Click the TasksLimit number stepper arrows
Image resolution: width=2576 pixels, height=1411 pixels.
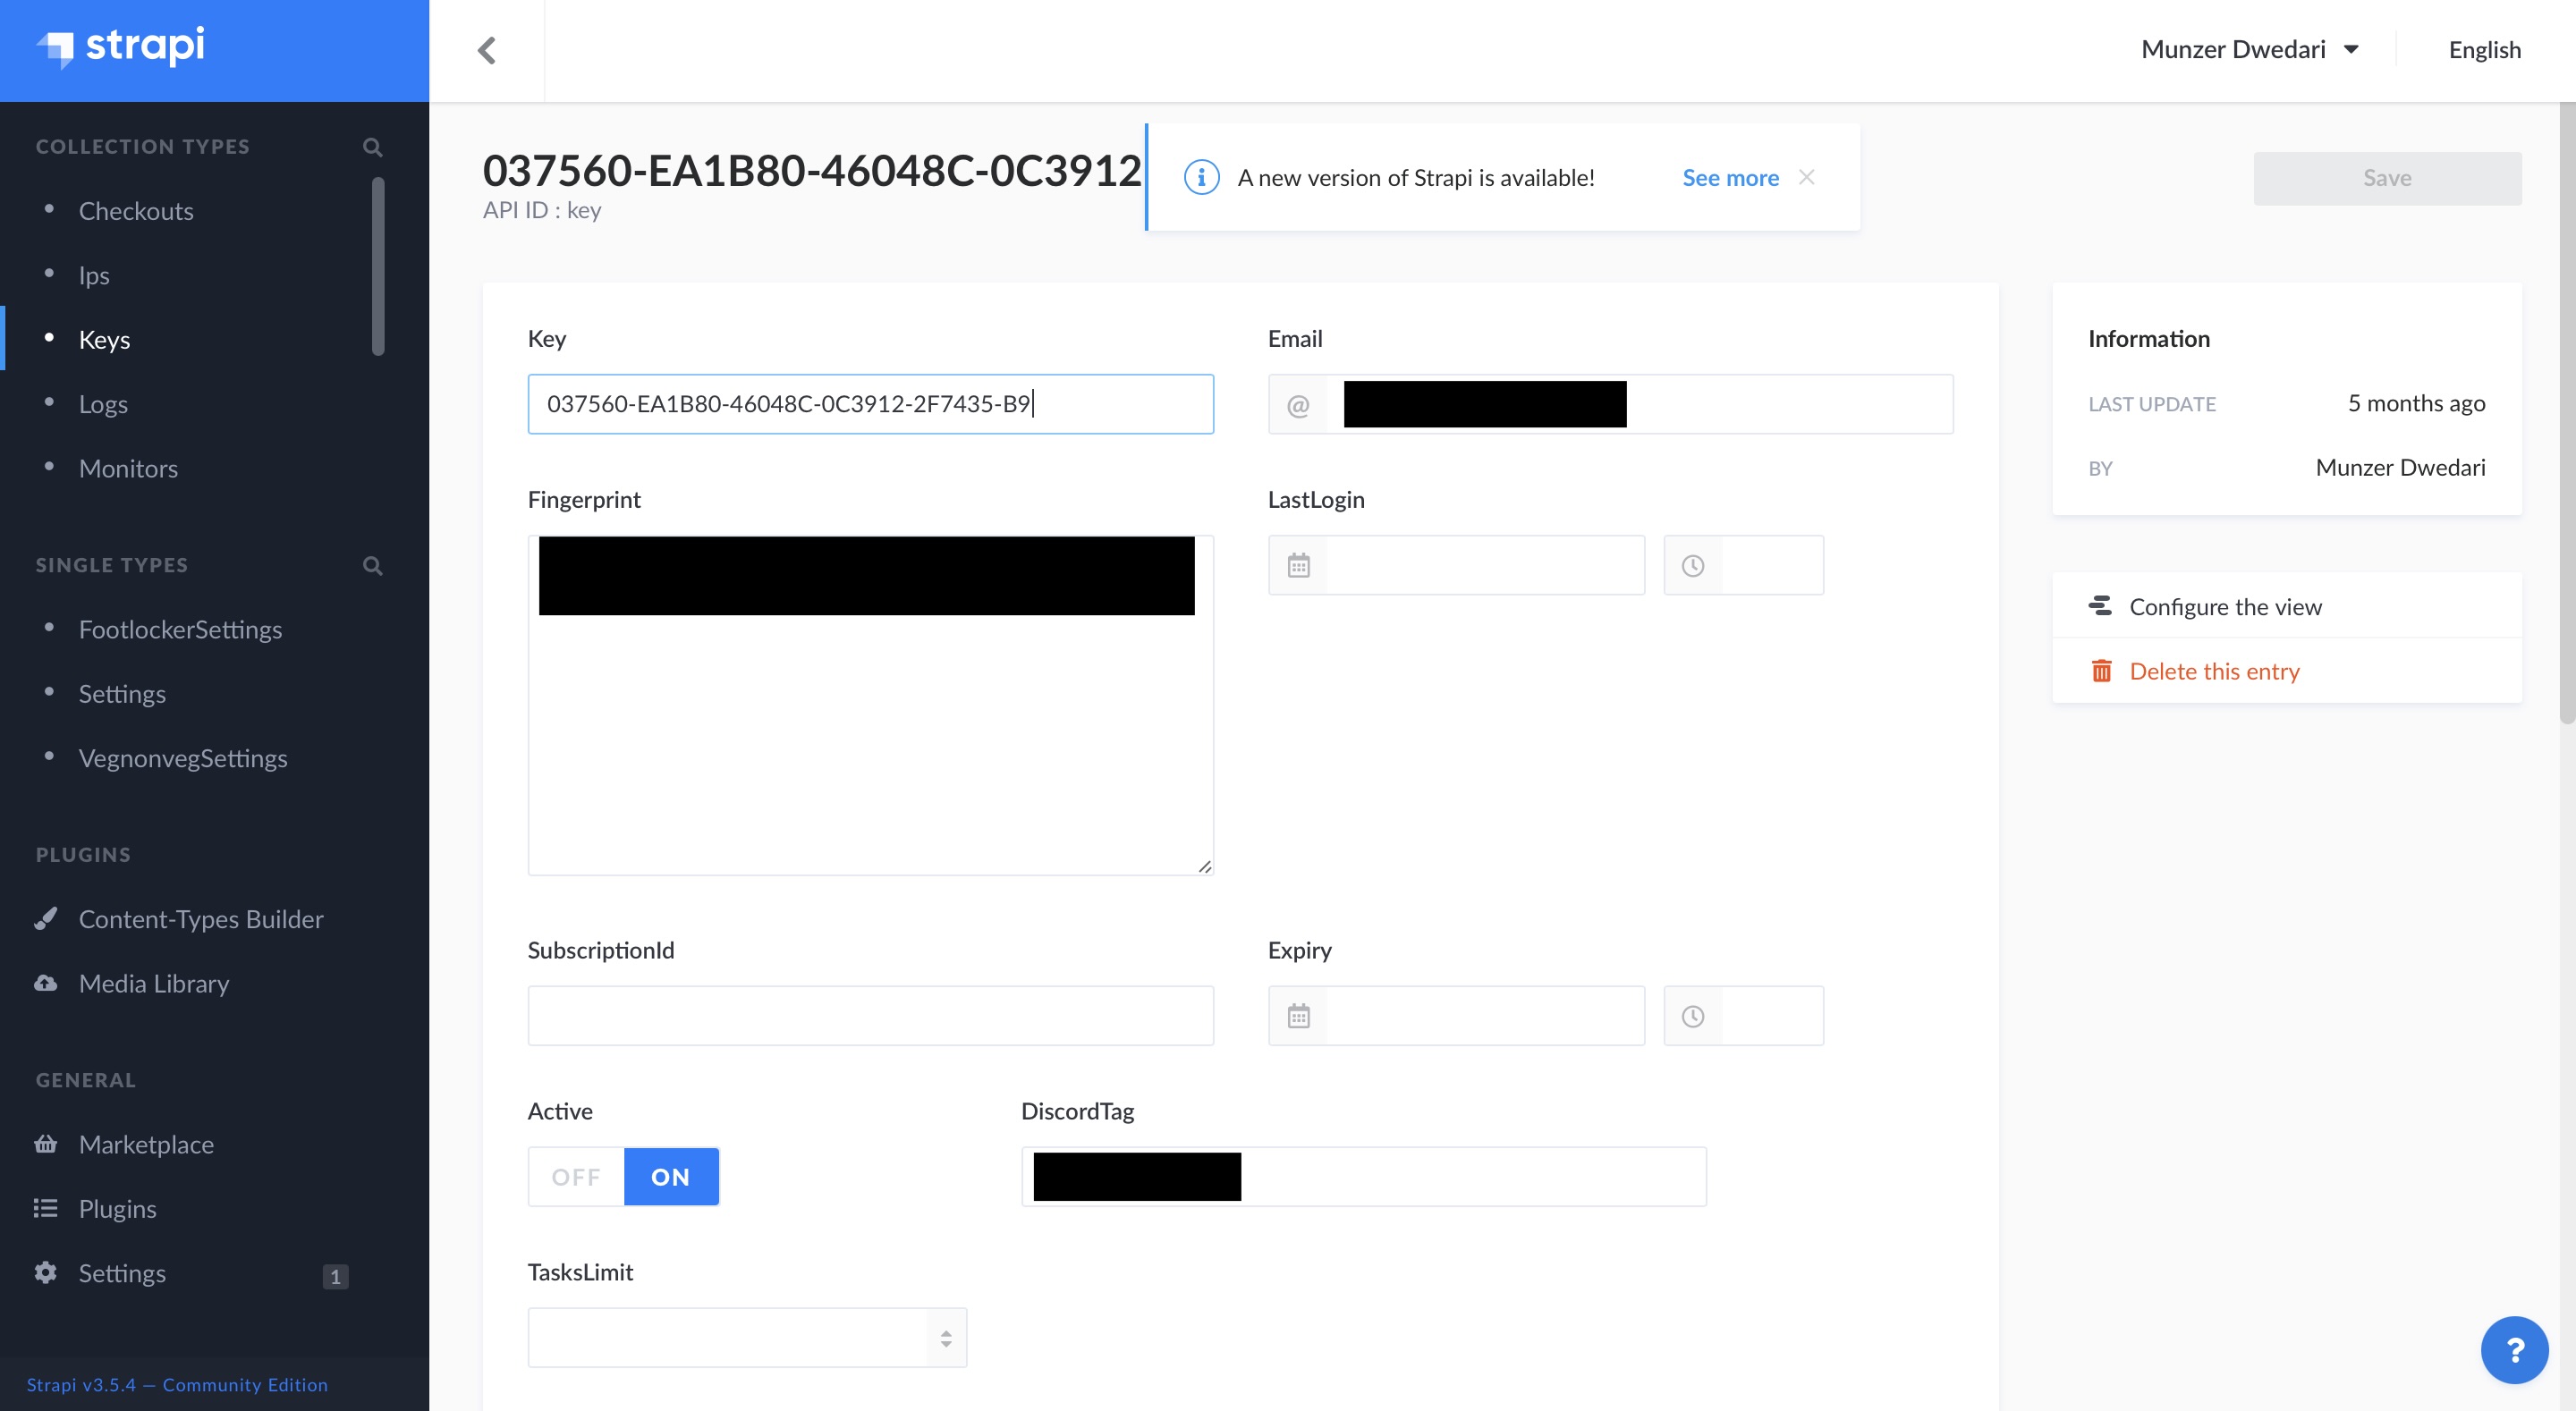(945, 1338)
